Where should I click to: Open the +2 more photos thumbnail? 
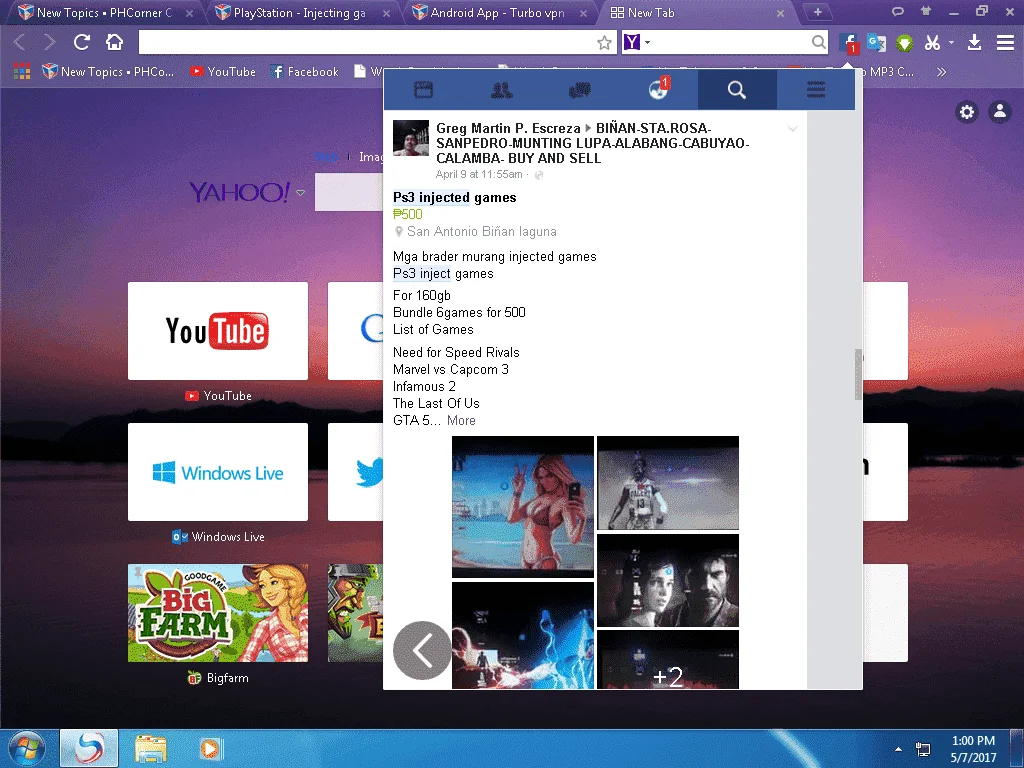(x=667, y=660)
